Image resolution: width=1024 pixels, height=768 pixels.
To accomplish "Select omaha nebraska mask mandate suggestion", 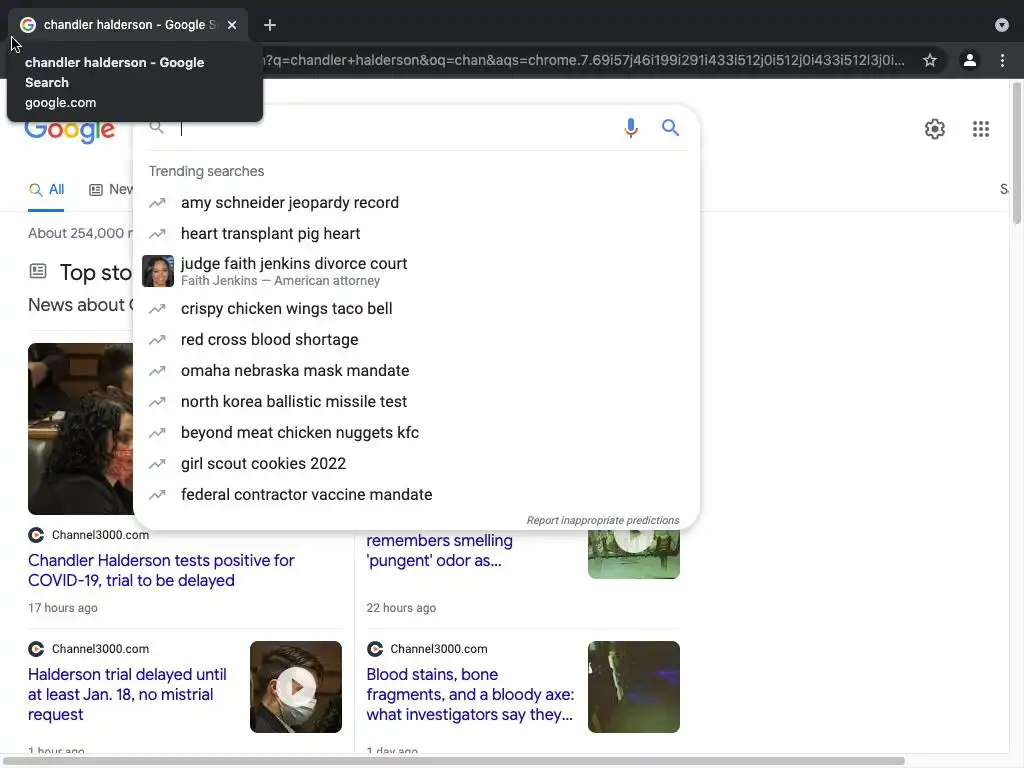I will coord(416,370).
